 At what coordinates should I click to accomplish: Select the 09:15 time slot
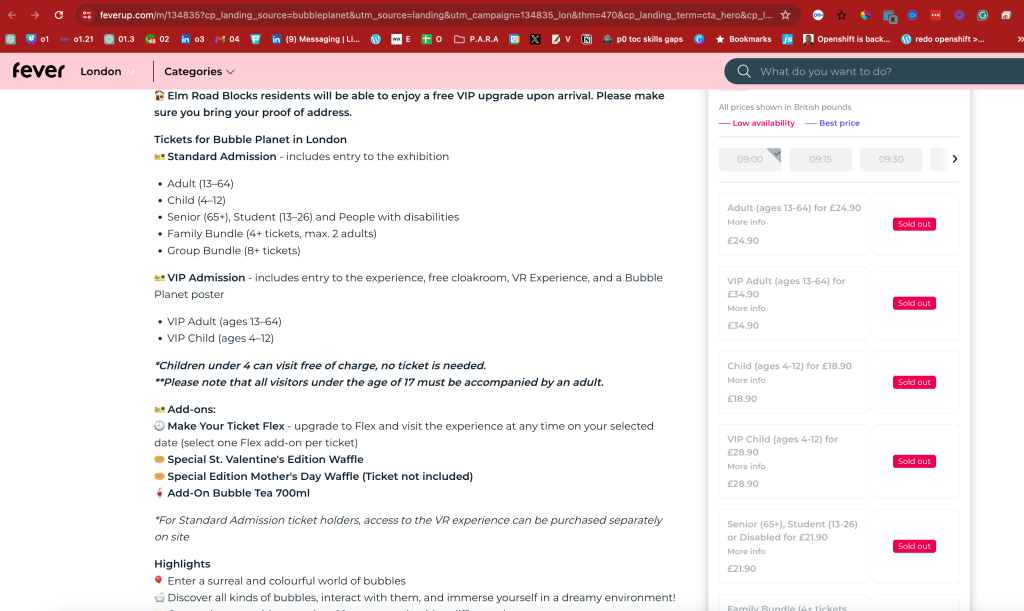(820, 159)
